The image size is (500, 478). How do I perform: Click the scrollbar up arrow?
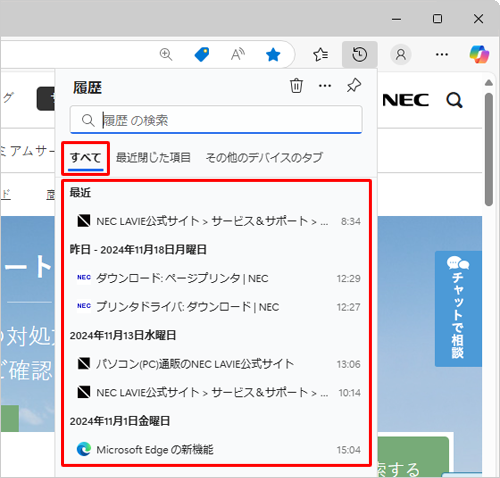(489, 83)
